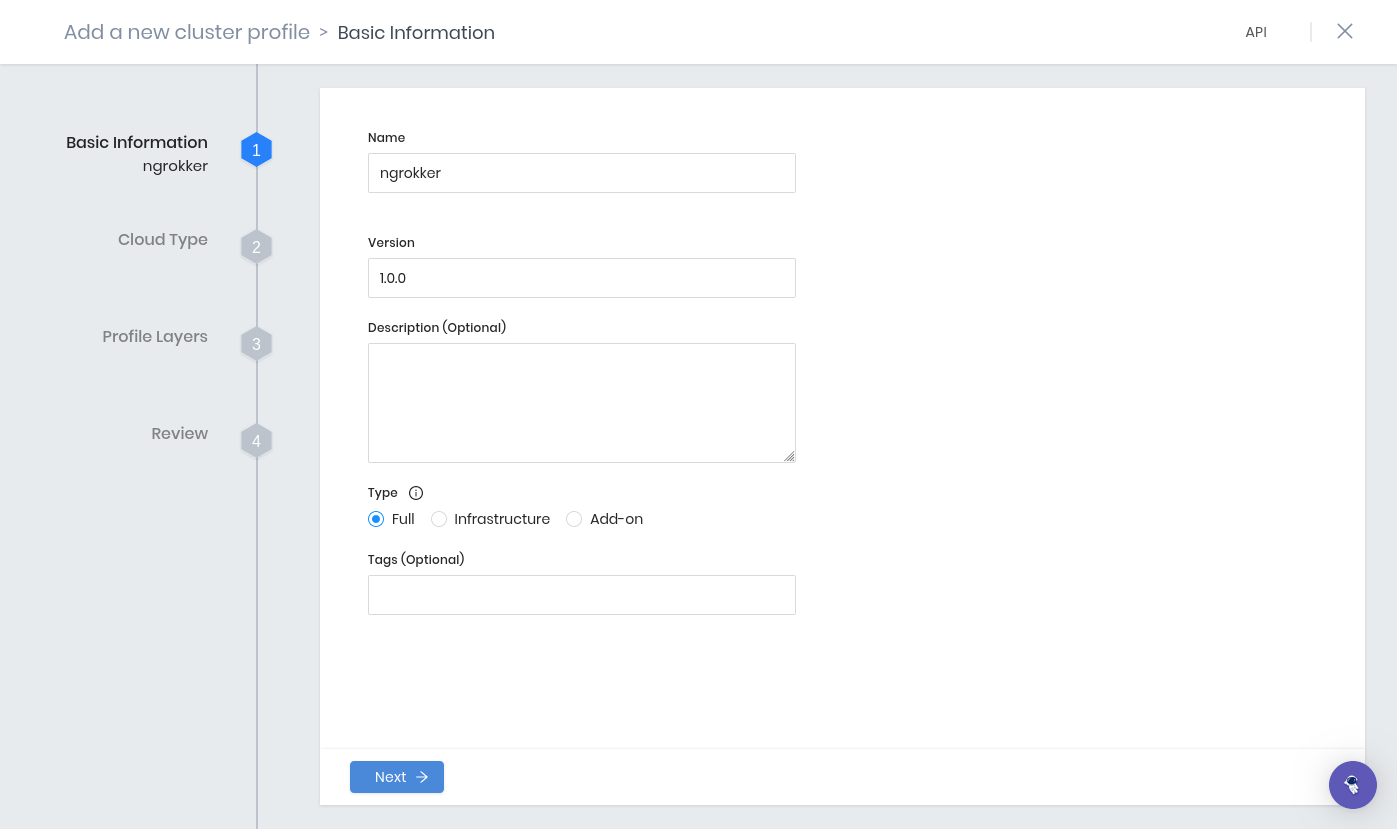Select the Full profile type

376,519
